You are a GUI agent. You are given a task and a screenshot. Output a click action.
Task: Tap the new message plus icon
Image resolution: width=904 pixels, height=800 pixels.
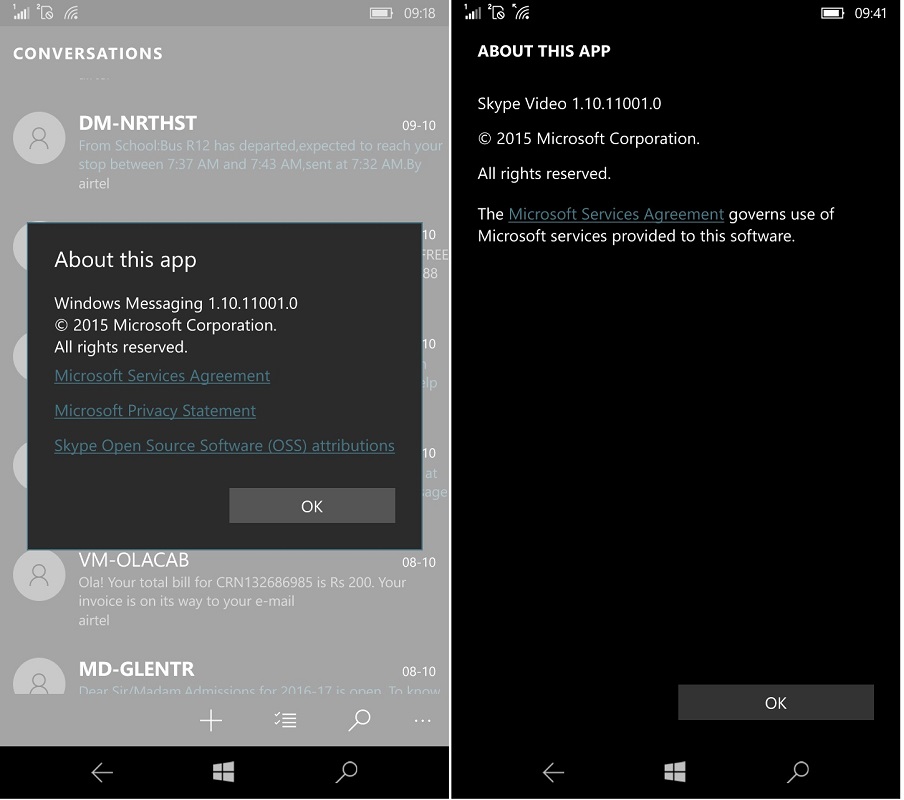click(x=211, y=720)
